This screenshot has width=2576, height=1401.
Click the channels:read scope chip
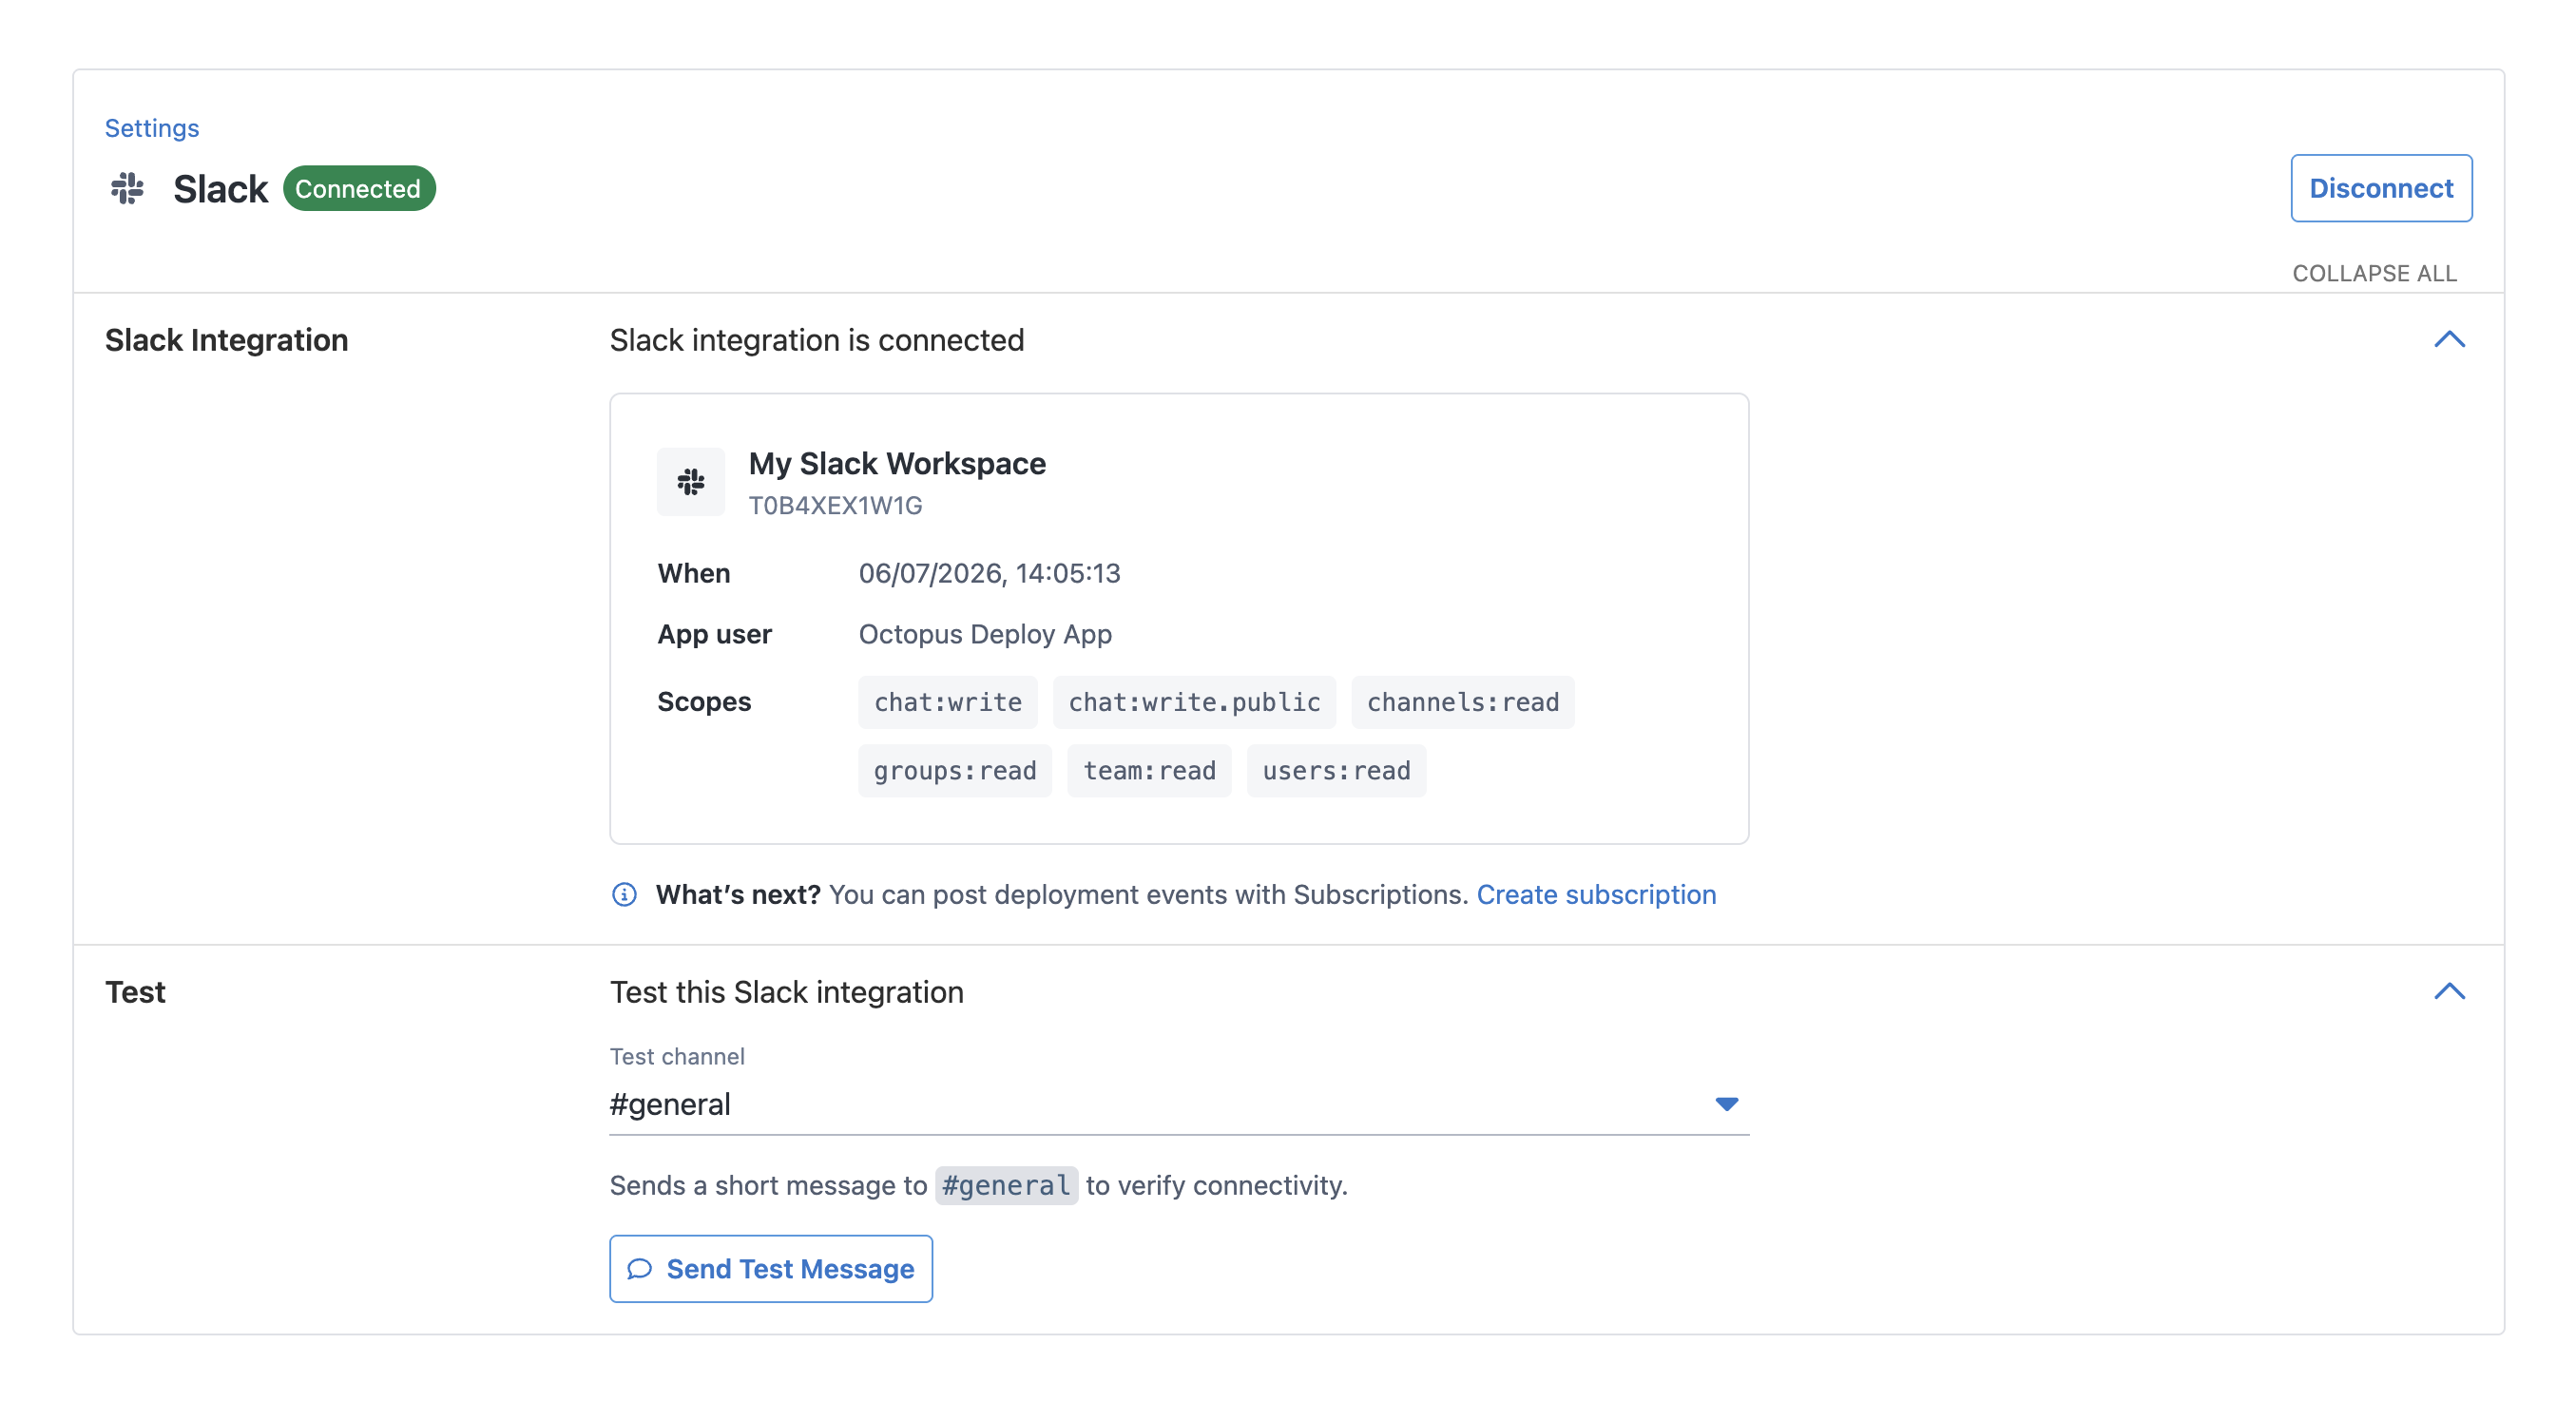click(x=1463, y=702)
